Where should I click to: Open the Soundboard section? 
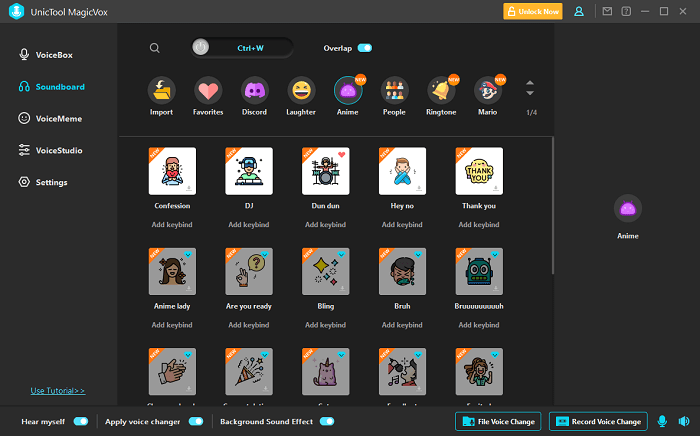52,87
